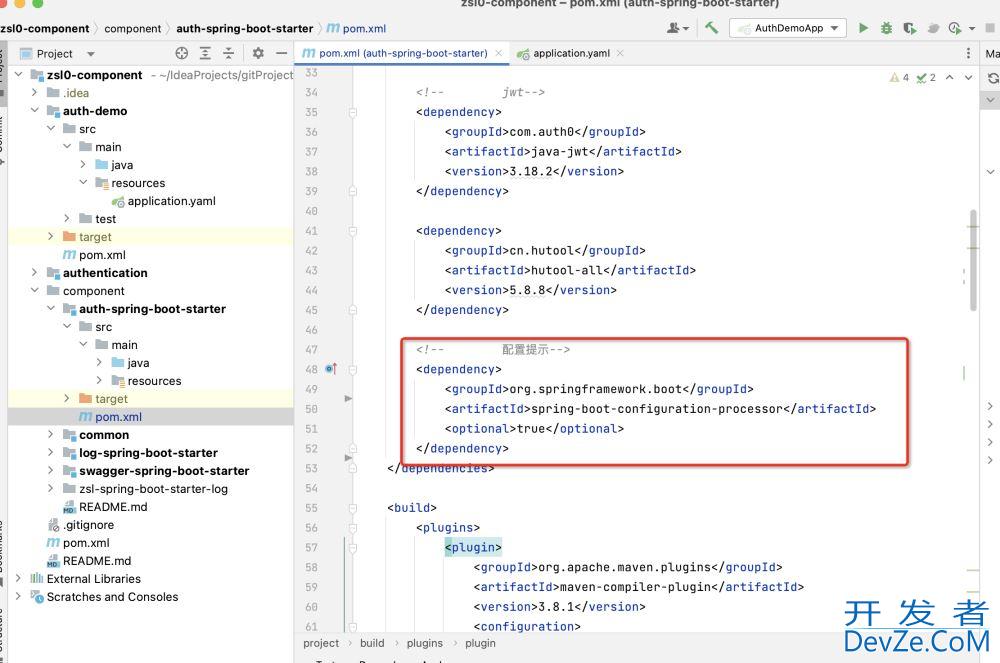Image resolution: width=1000 pixels, height=663 pixels.
Task: Expand External Libraries node
Action: tap(18, 578)
